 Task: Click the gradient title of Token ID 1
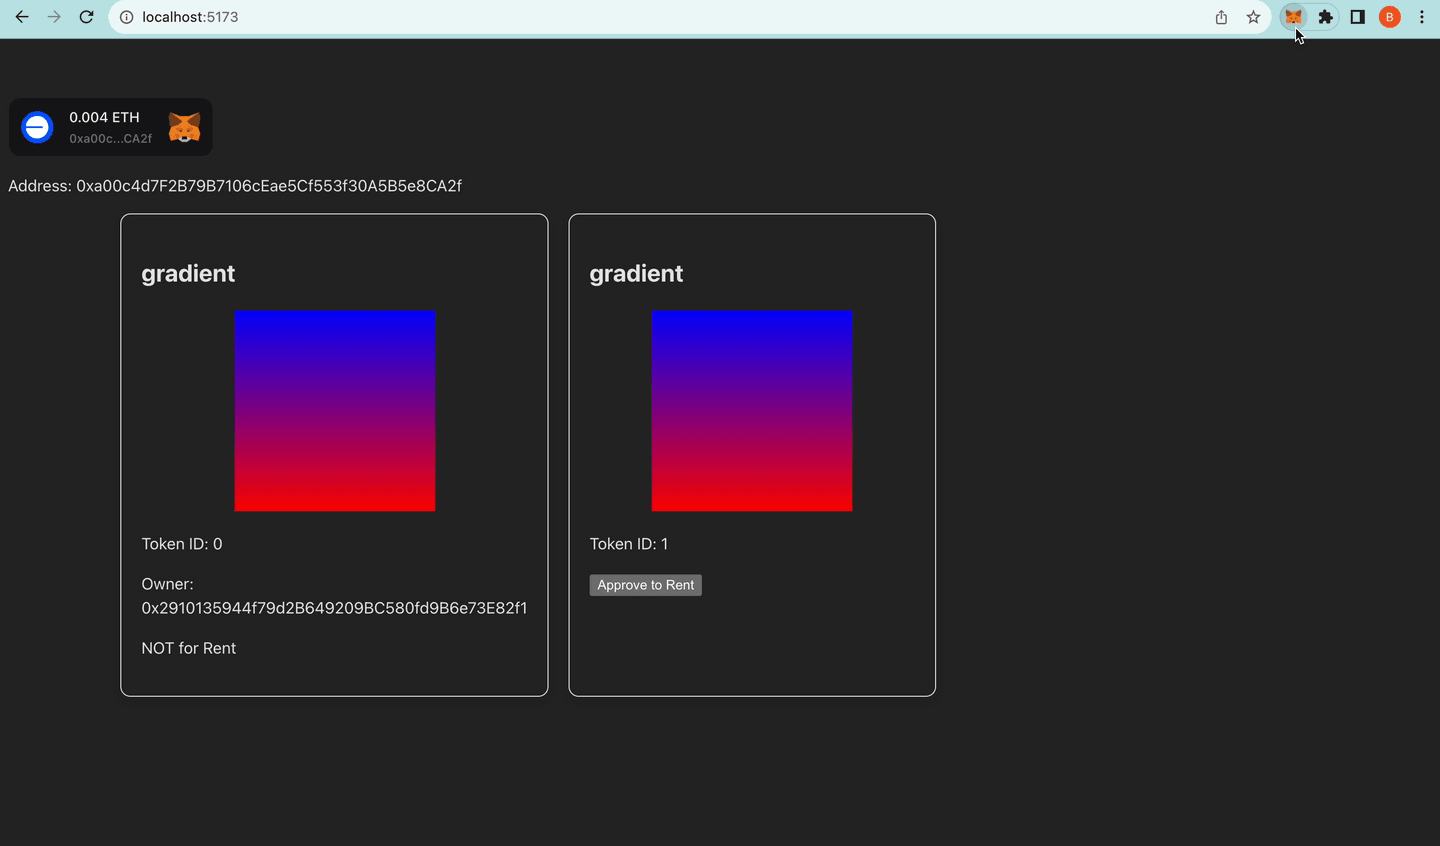[x=636, y=273]
